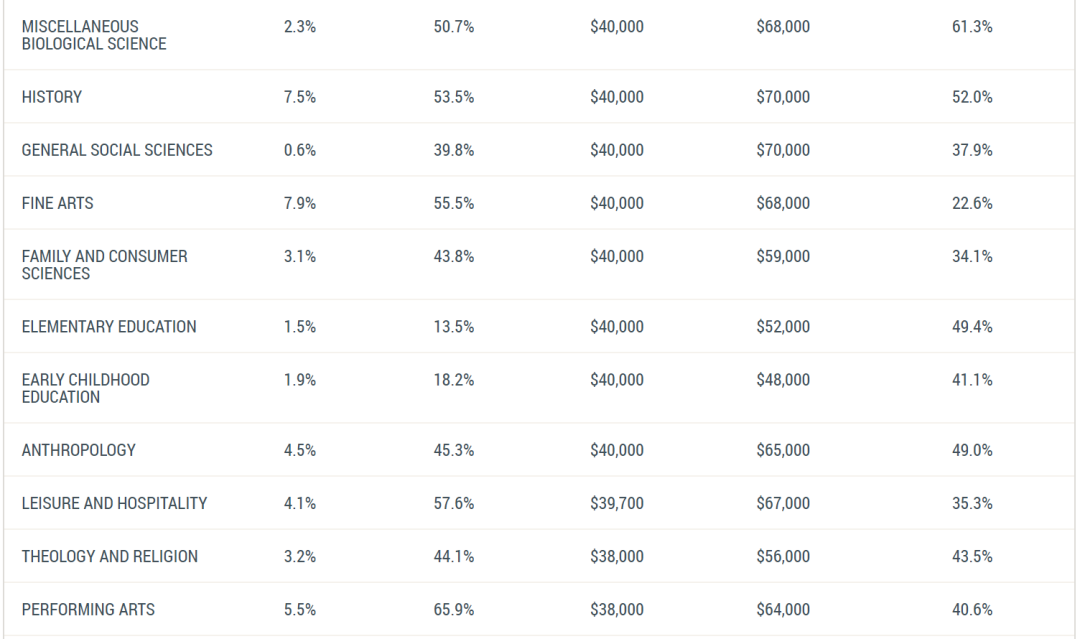Screen dimensions: 1080x639
Task: Select GENERAL SOCIAL SCIENCES major name
Action: click(x=117, y=150)
